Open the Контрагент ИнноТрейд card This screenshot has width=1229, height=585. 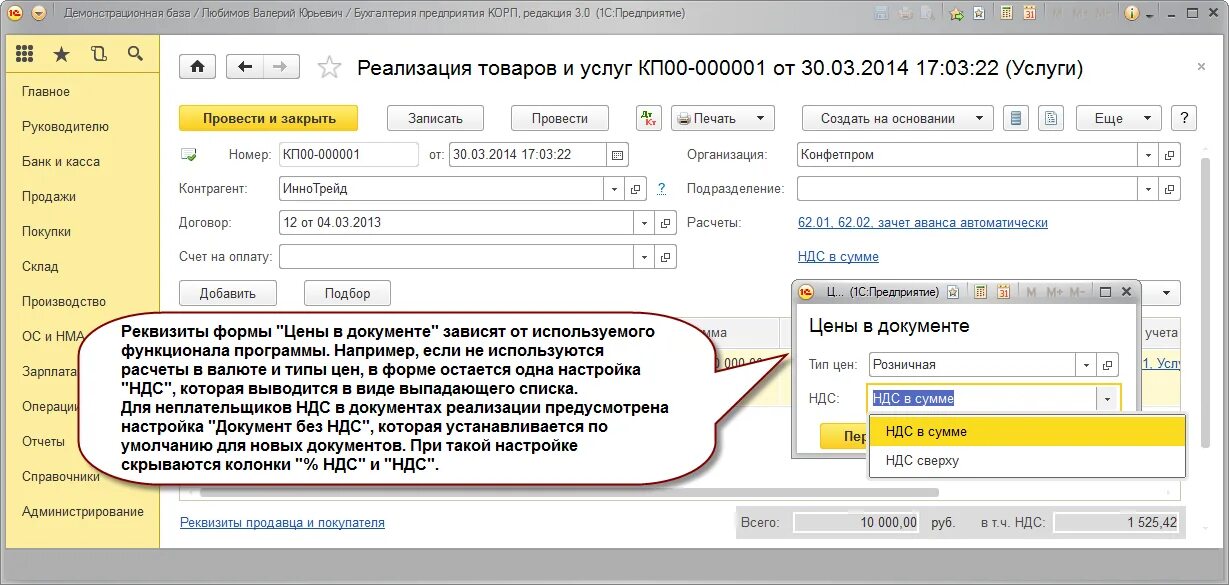pos(635,188)
